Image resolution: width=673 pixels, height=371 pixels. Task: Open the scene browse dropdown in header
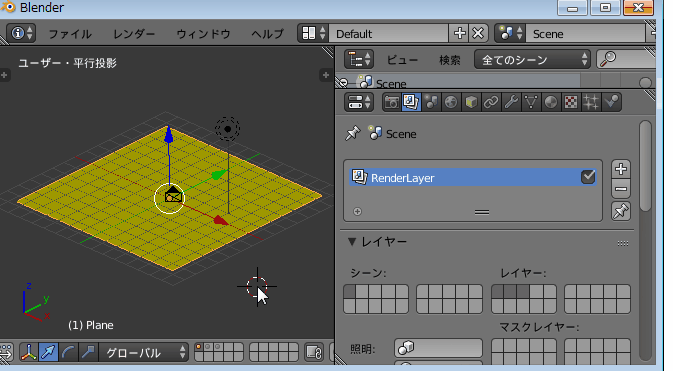(510, 33)
